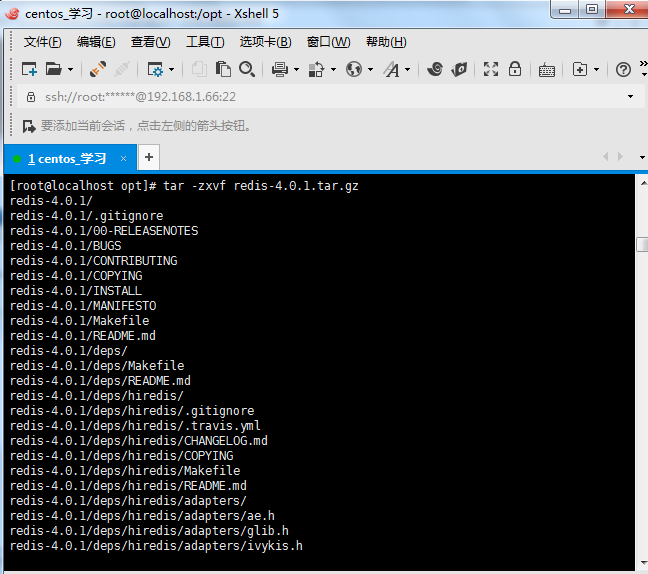Screen dimensions: 648x574
Task: Click the Copy icon
Action: pos(199,69)
